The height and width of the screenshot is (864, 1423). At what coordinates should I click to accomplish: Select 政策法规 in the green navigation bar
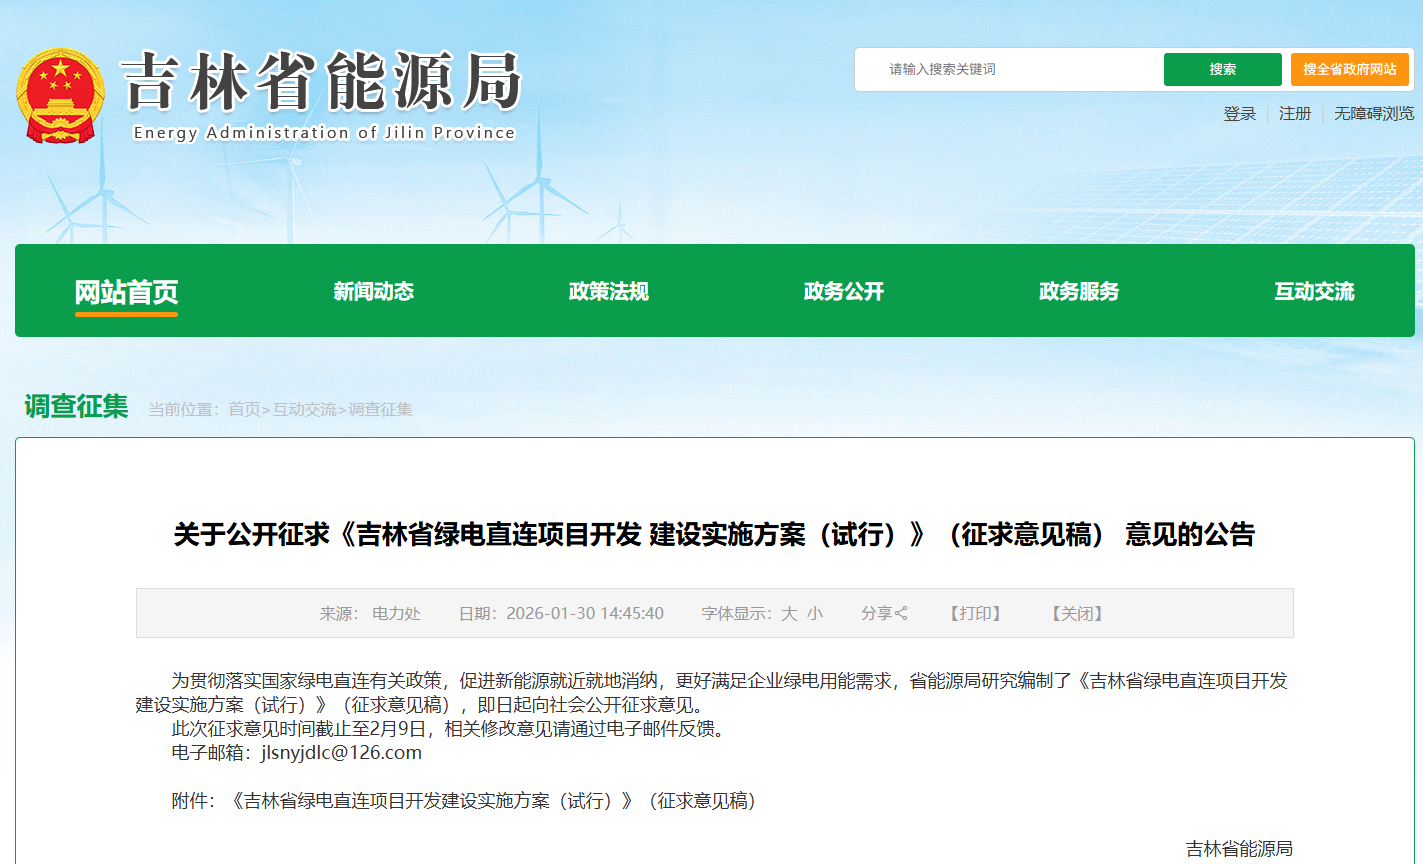tap(608, 292)
